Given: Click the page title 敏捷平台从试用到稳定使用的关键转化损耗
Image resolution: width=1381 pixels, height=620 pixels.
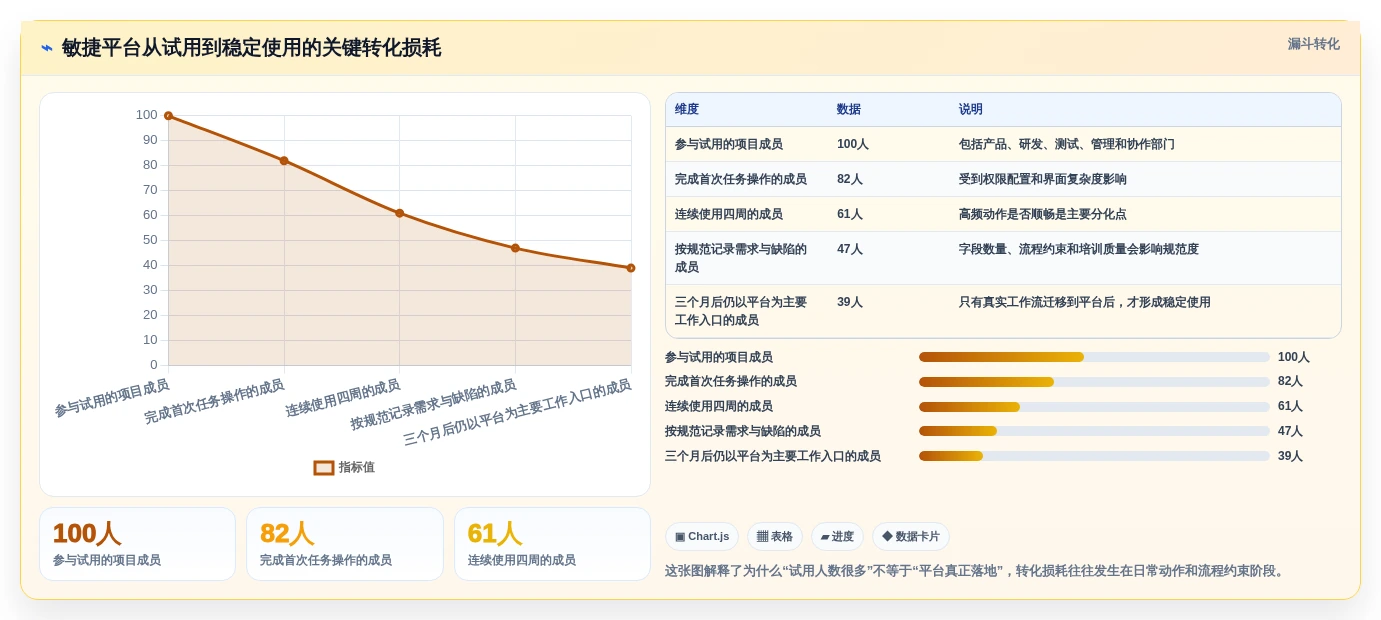Looking at the screenshot, I should coord(251,48).
